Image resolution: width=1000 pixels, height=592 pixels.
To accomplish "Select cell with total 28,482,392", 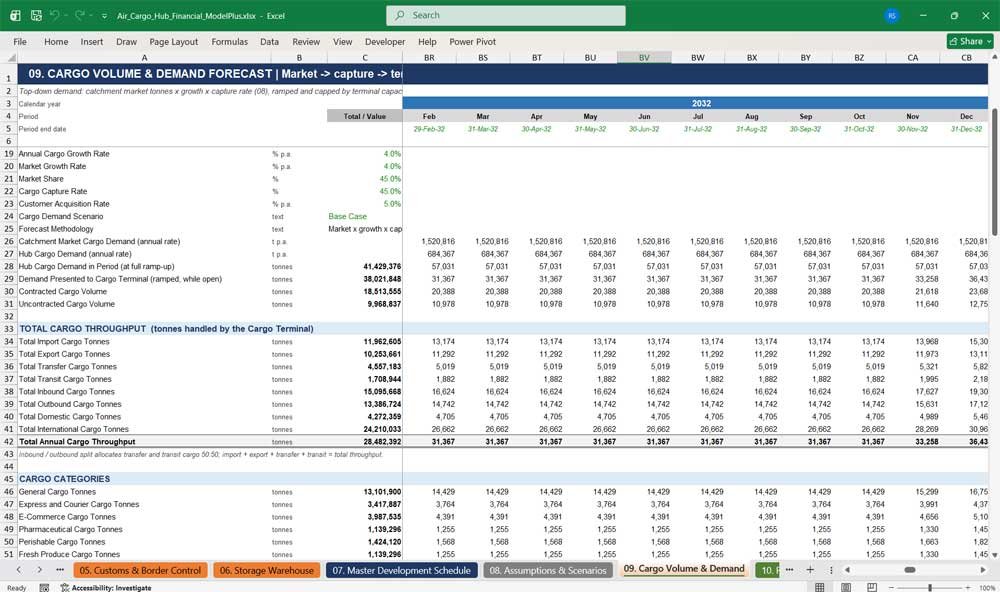I will pyautogui.click(x=364, y=441).
